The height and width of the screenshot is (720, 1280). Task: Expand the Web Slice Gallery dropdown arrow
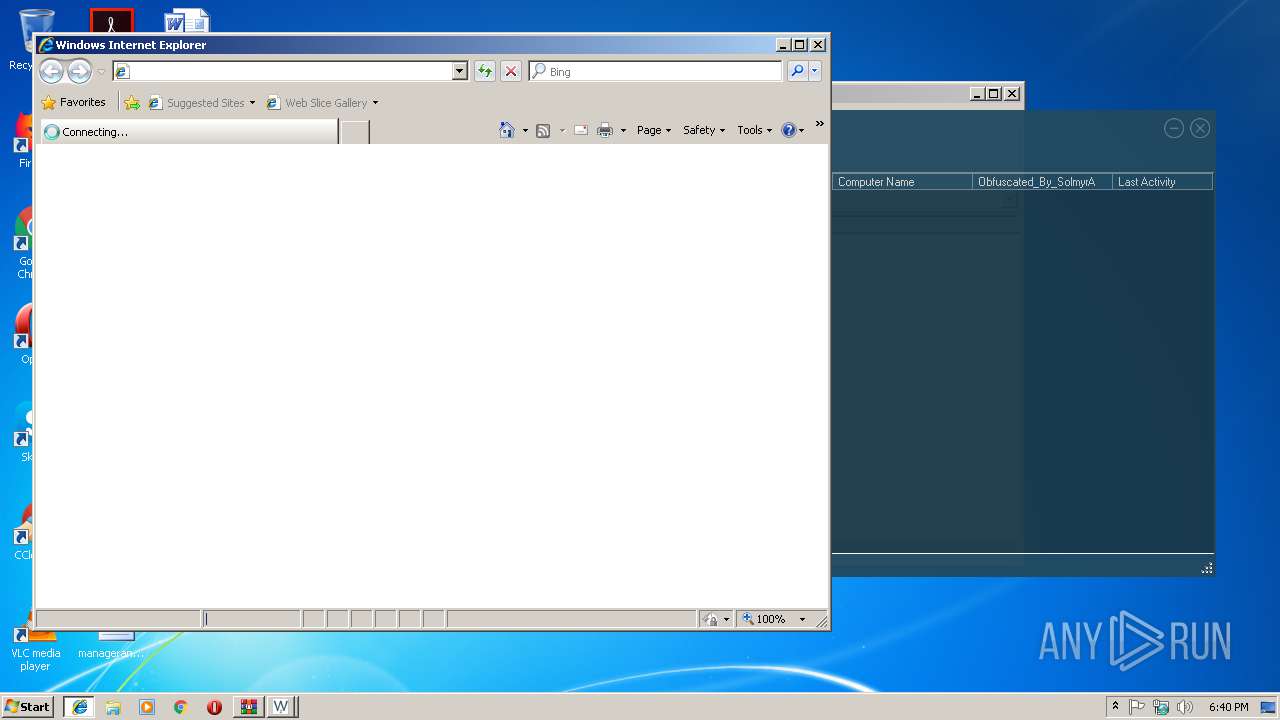pos(375,103)
